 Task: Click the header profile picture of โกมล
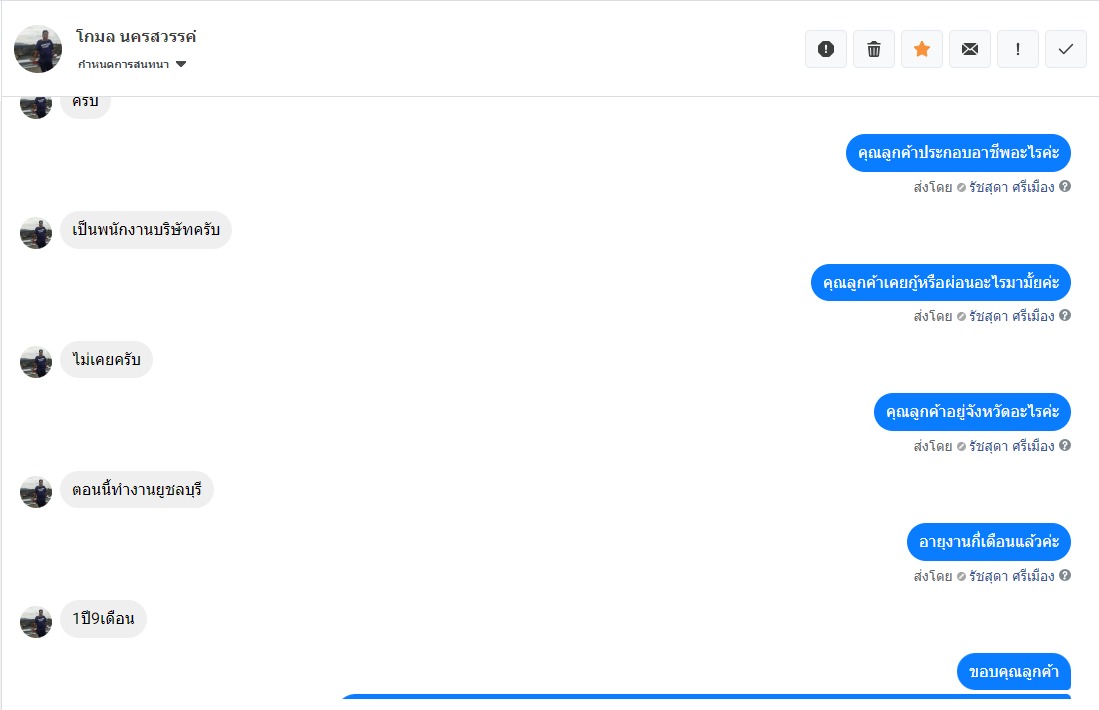point(38,49)
